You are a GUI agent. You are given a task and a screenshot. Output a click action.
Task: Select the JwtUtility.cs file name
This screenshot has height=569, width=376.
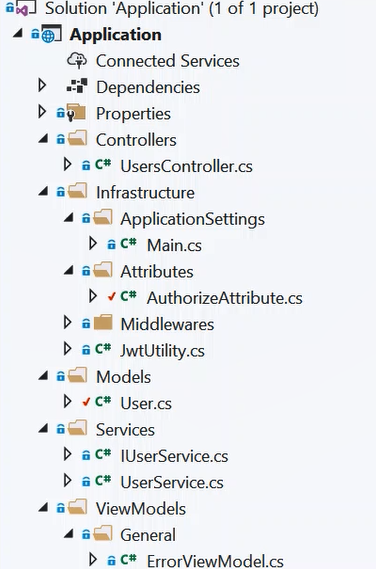click(x=163, y=351)
